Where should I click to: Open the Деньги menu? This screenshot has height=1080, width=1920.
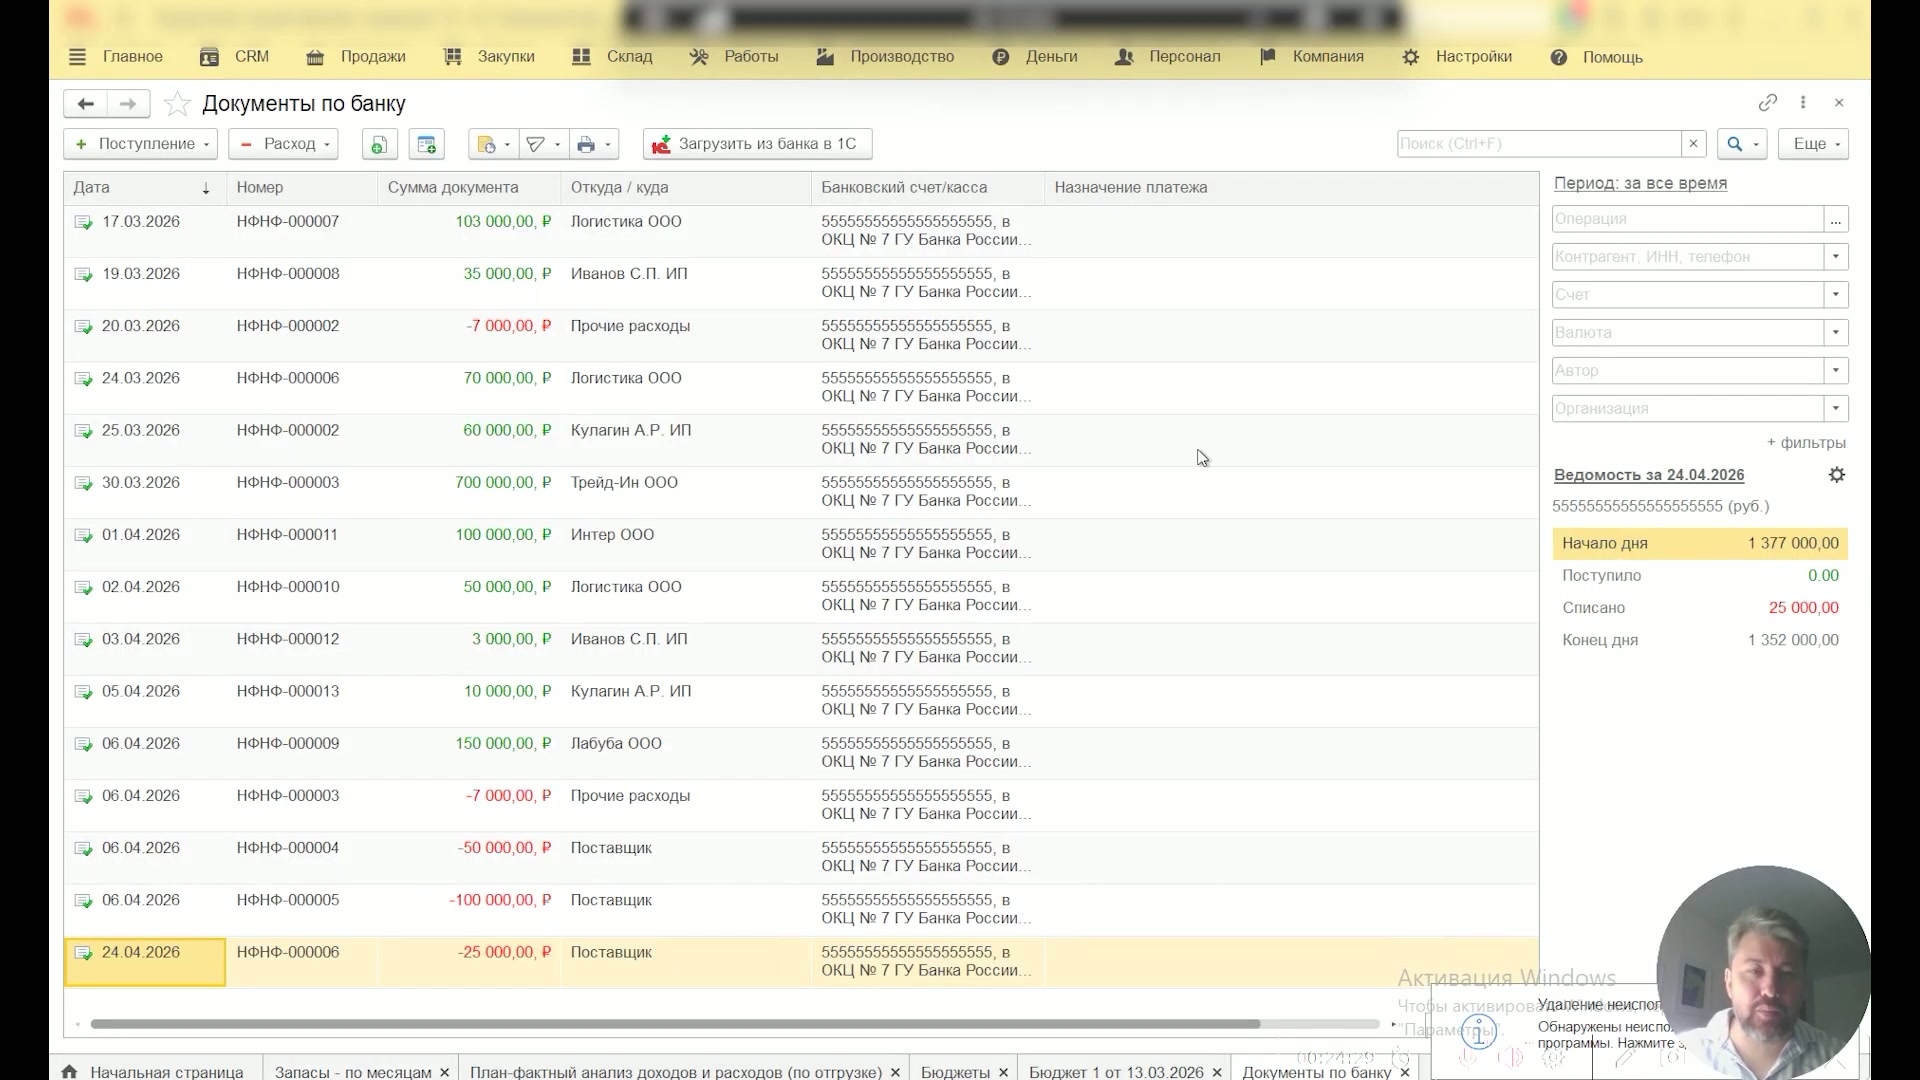(x=1035, y=57)
